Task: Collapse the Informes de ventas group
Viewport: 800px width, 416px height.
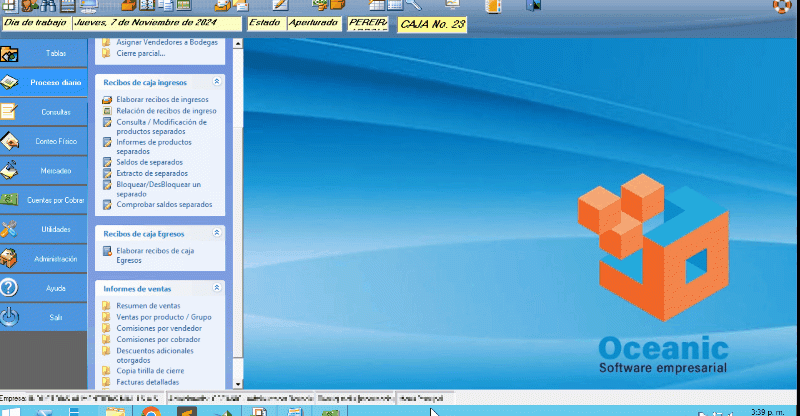Action: tap(216, 288)
